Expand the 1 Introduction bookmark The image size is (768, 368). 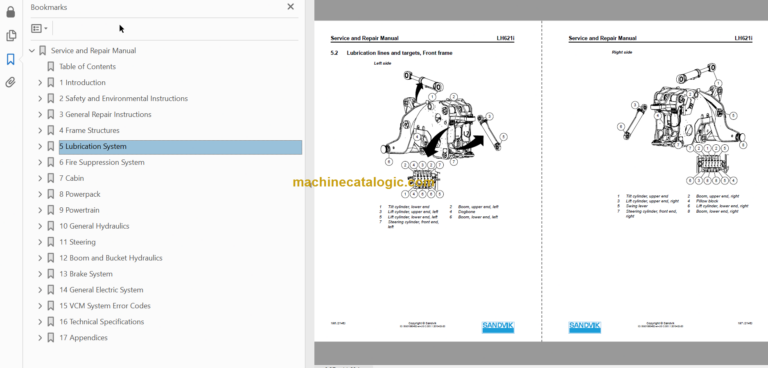pyautogui.click(x=40, y=82)
